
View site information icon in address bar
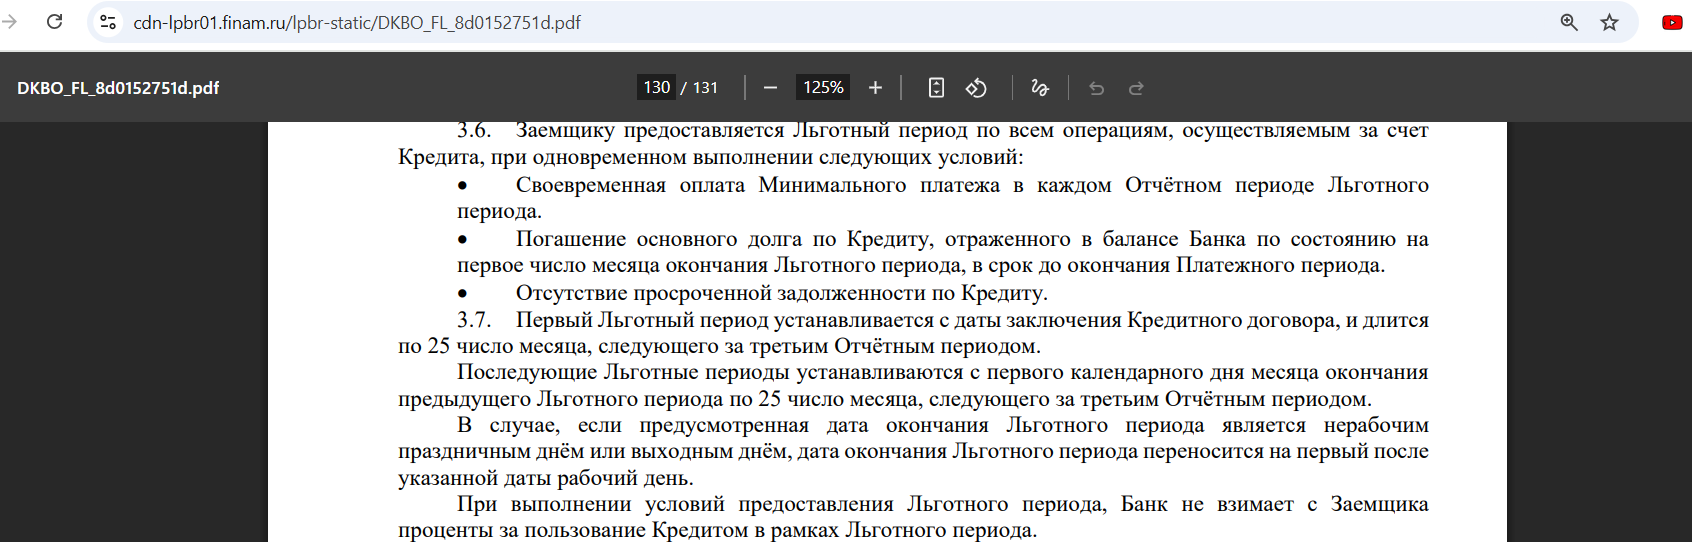[x=108, y=22]
